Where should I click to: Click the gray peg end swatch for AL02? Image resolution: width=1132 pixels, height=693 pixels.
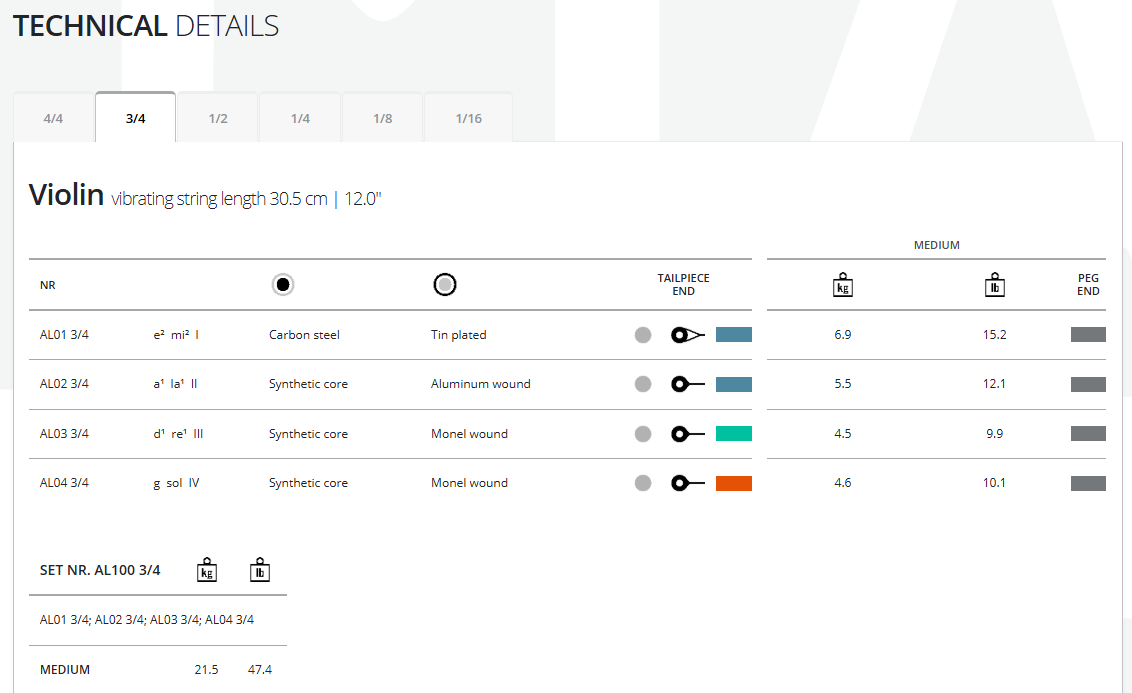pyautogui.click(x=1088, y=384)
